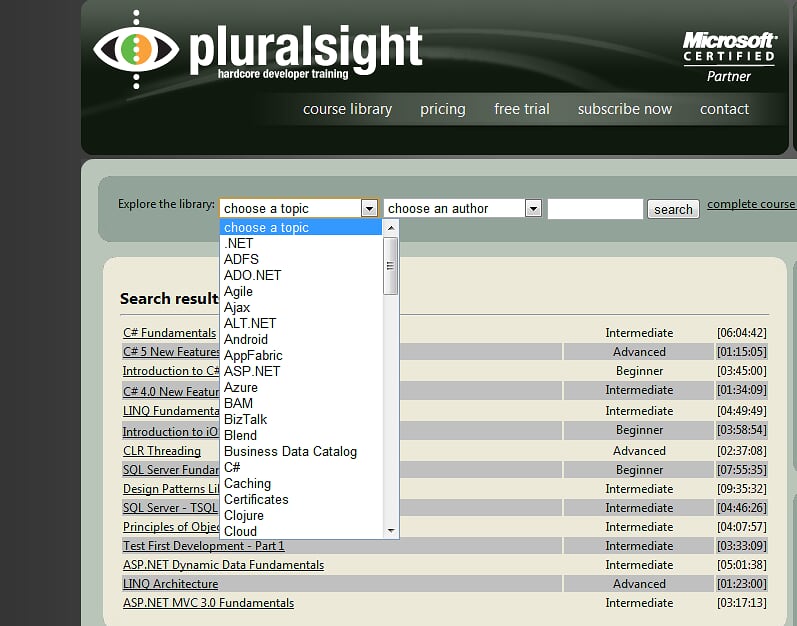The width and height of the screenshot is (797, 626).
Task: Select .NET from topic list
Action: 300,243
